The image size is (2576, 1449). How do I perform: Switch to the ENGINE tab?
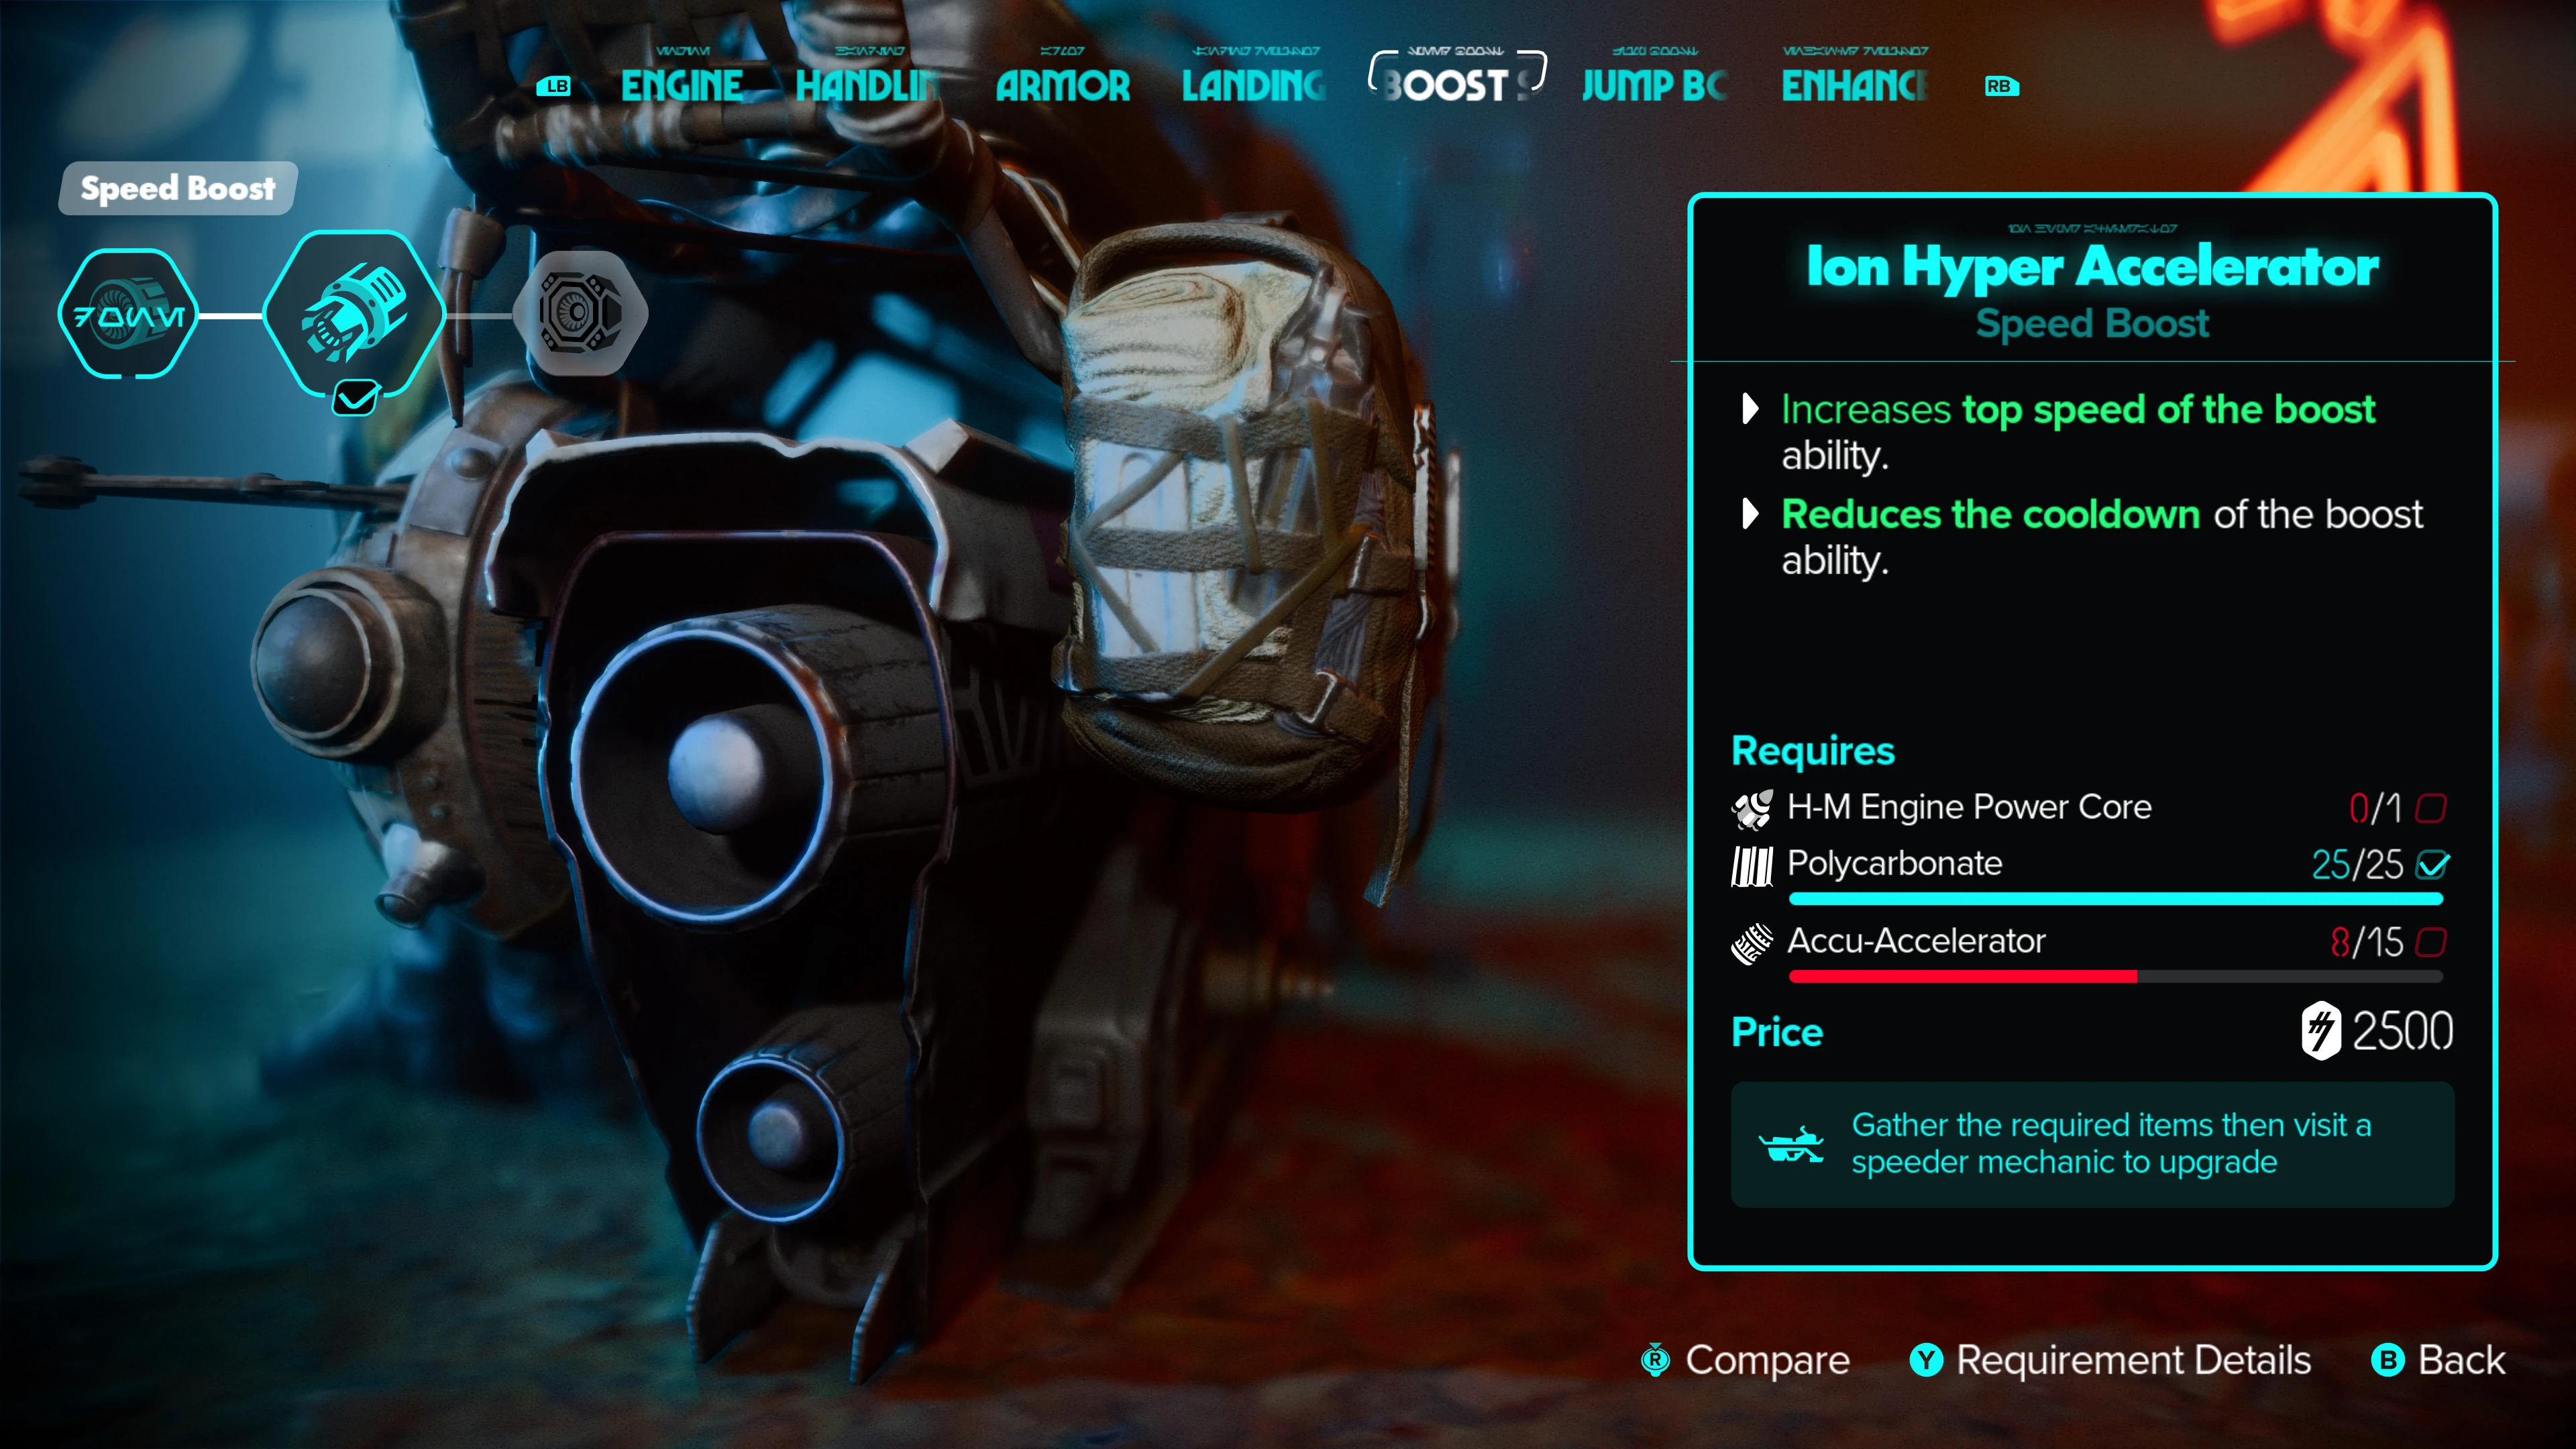[x=682, y=86]
